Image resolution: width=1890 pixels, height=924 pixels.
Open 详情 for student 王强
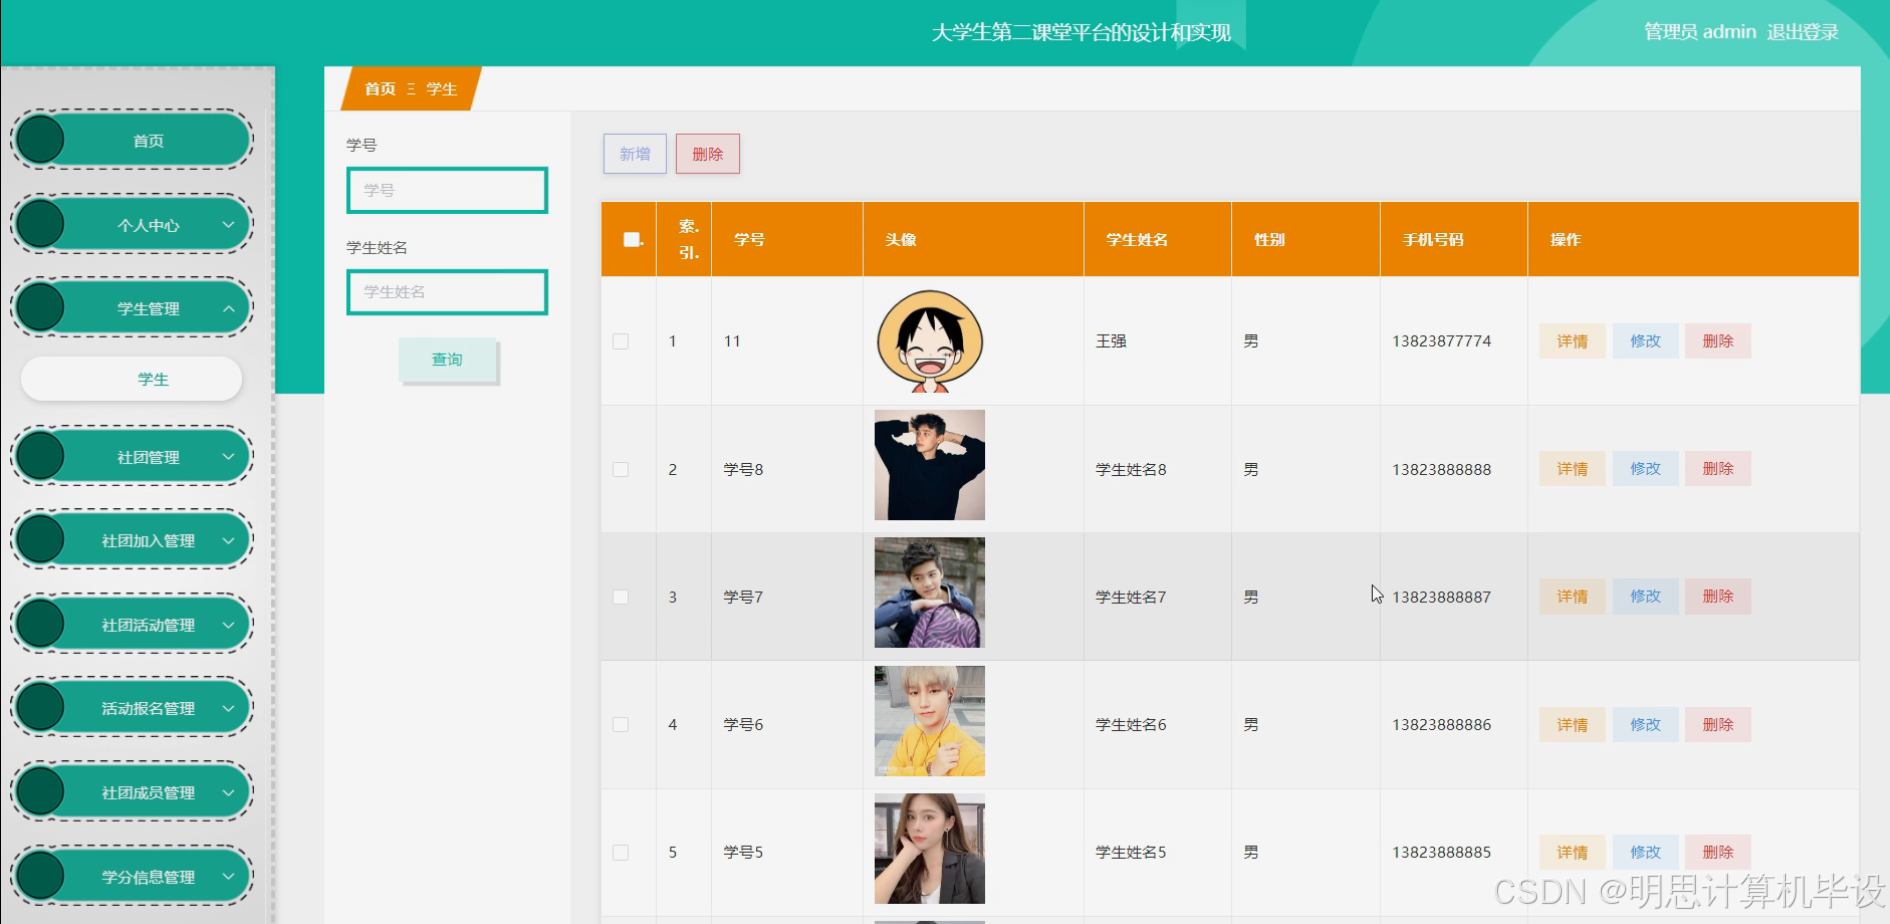(1572, 341)
